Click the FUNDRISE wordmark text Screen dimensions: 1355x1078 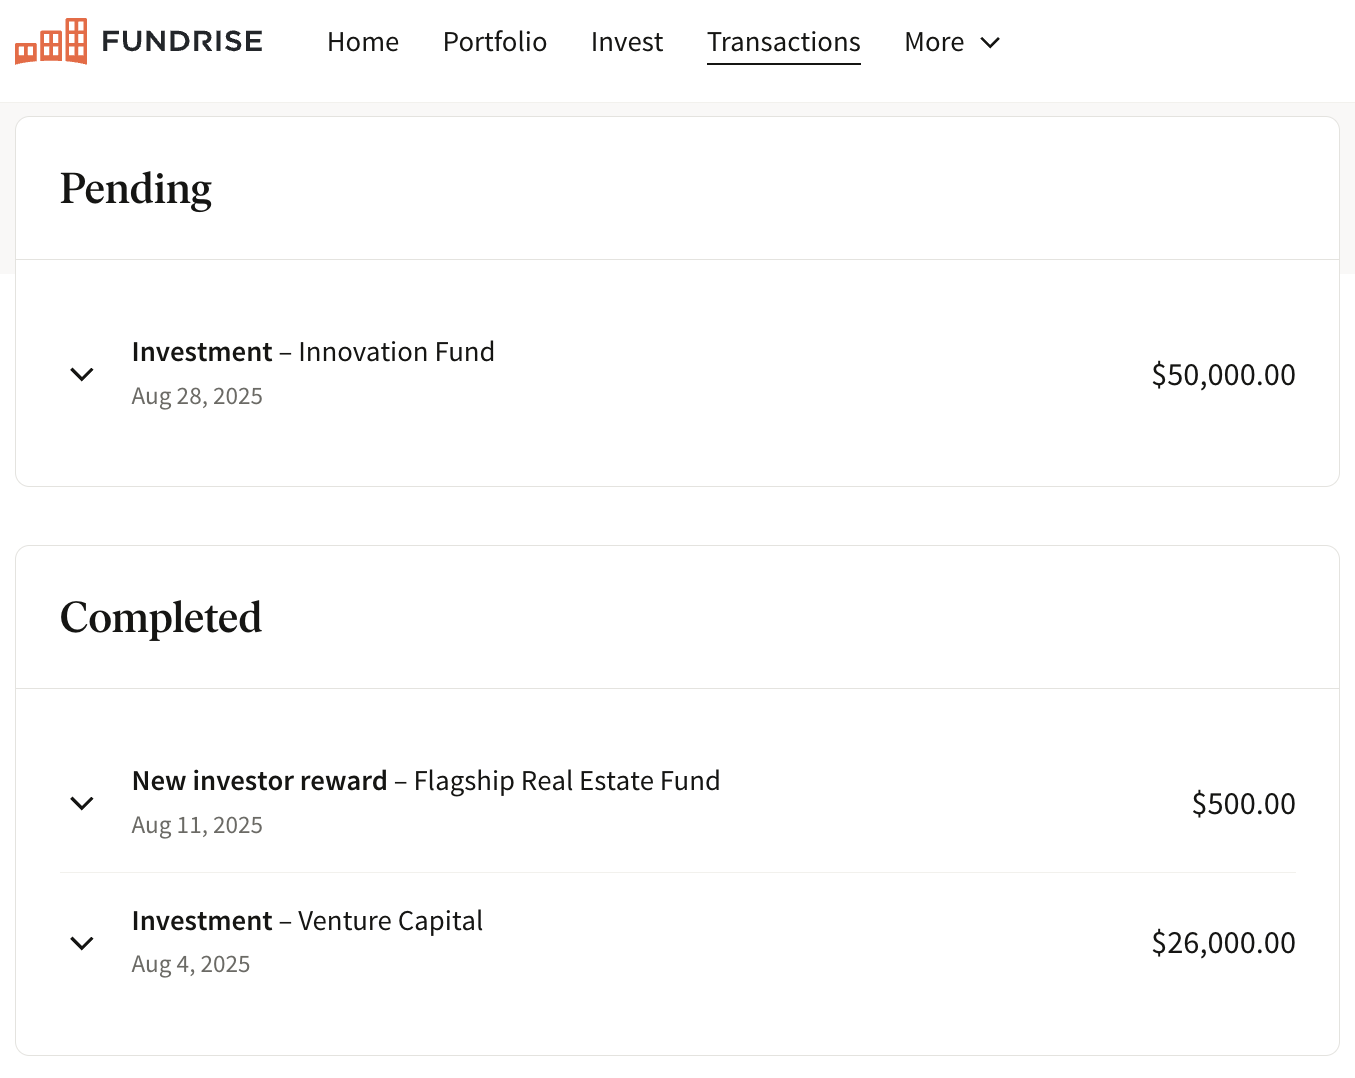(x=182, y=42)
